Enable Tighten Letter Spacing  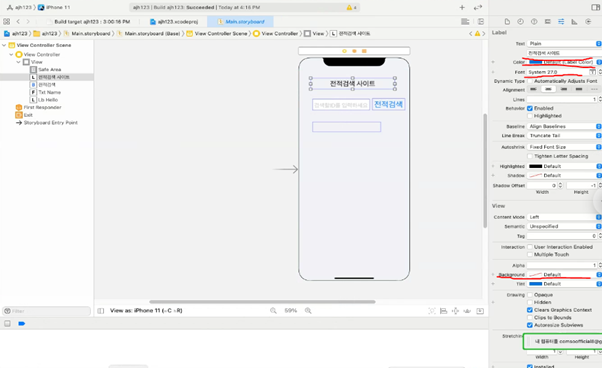[x=530, y=156]
